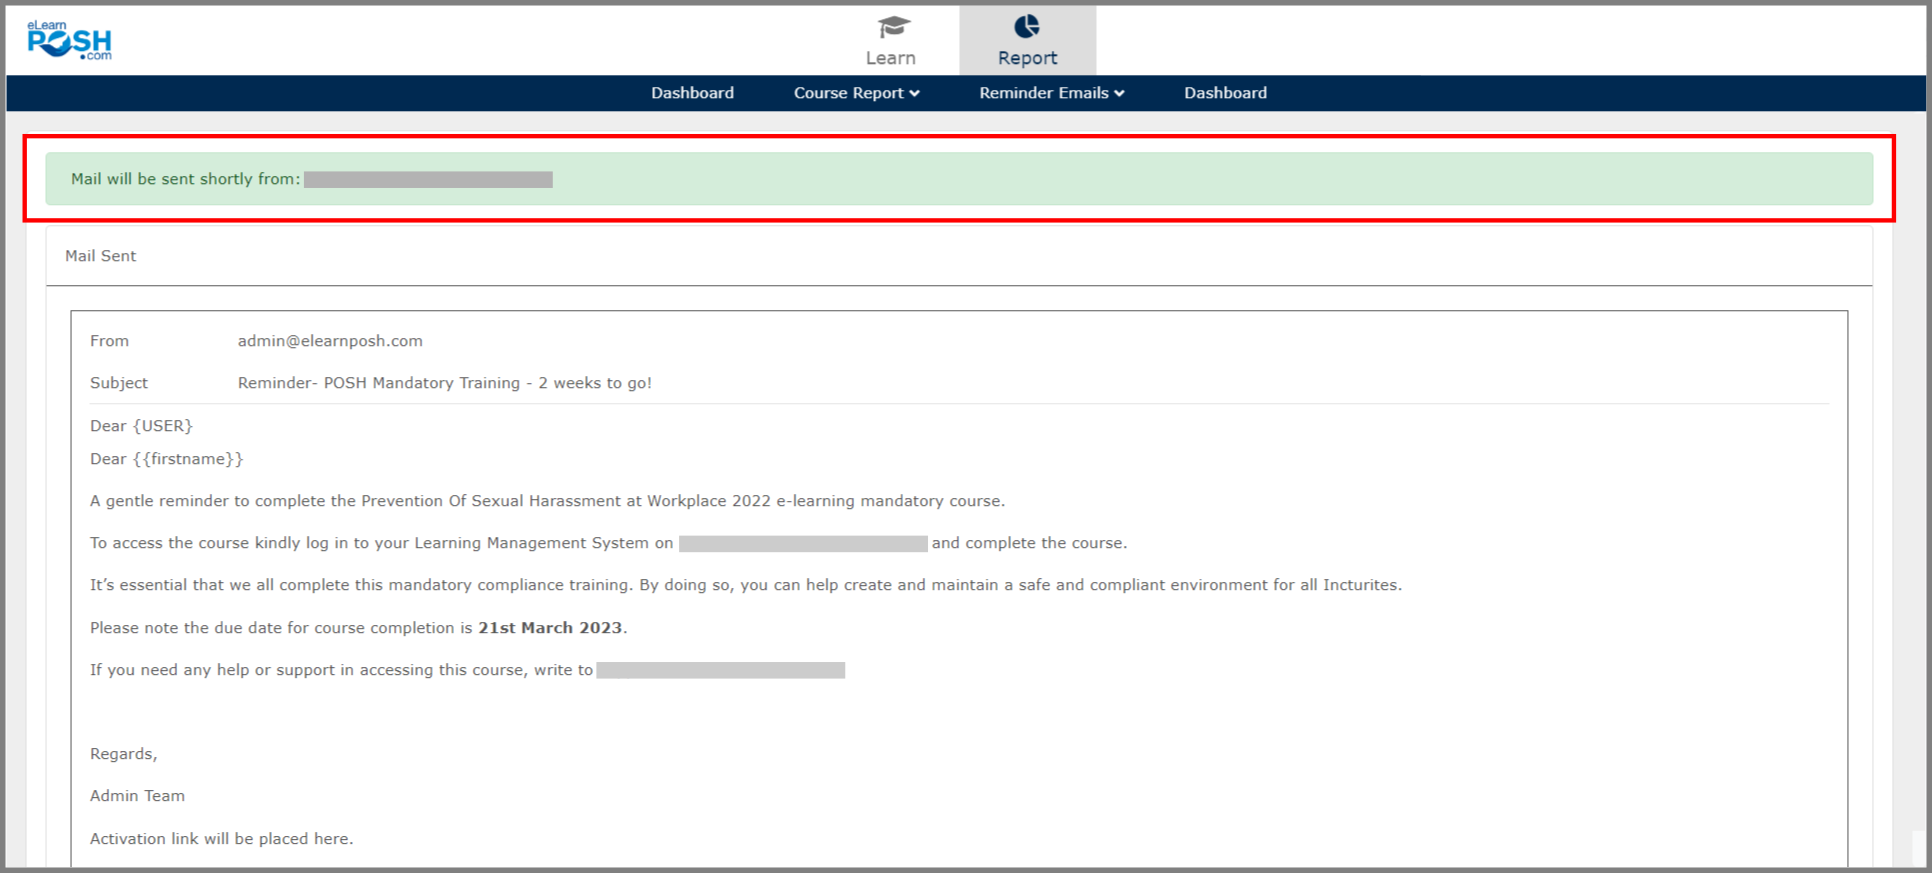1932x873 pixels.
Task: Switch to the Report tab label
Action: tap(1027, 58)
